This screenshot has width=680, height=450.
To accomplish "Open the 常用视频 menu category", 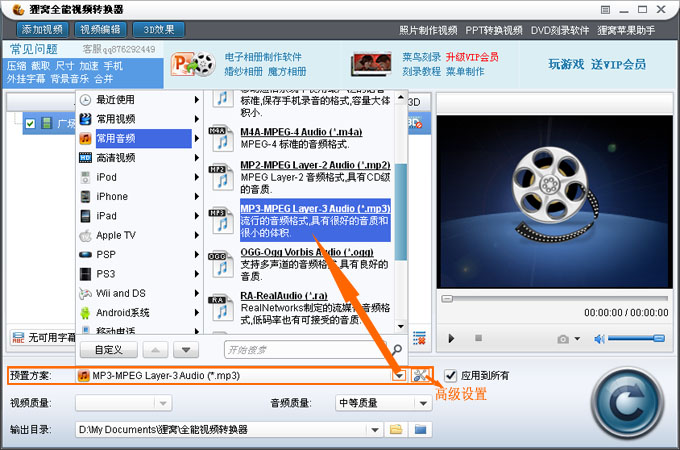I will tap(139, 119).
